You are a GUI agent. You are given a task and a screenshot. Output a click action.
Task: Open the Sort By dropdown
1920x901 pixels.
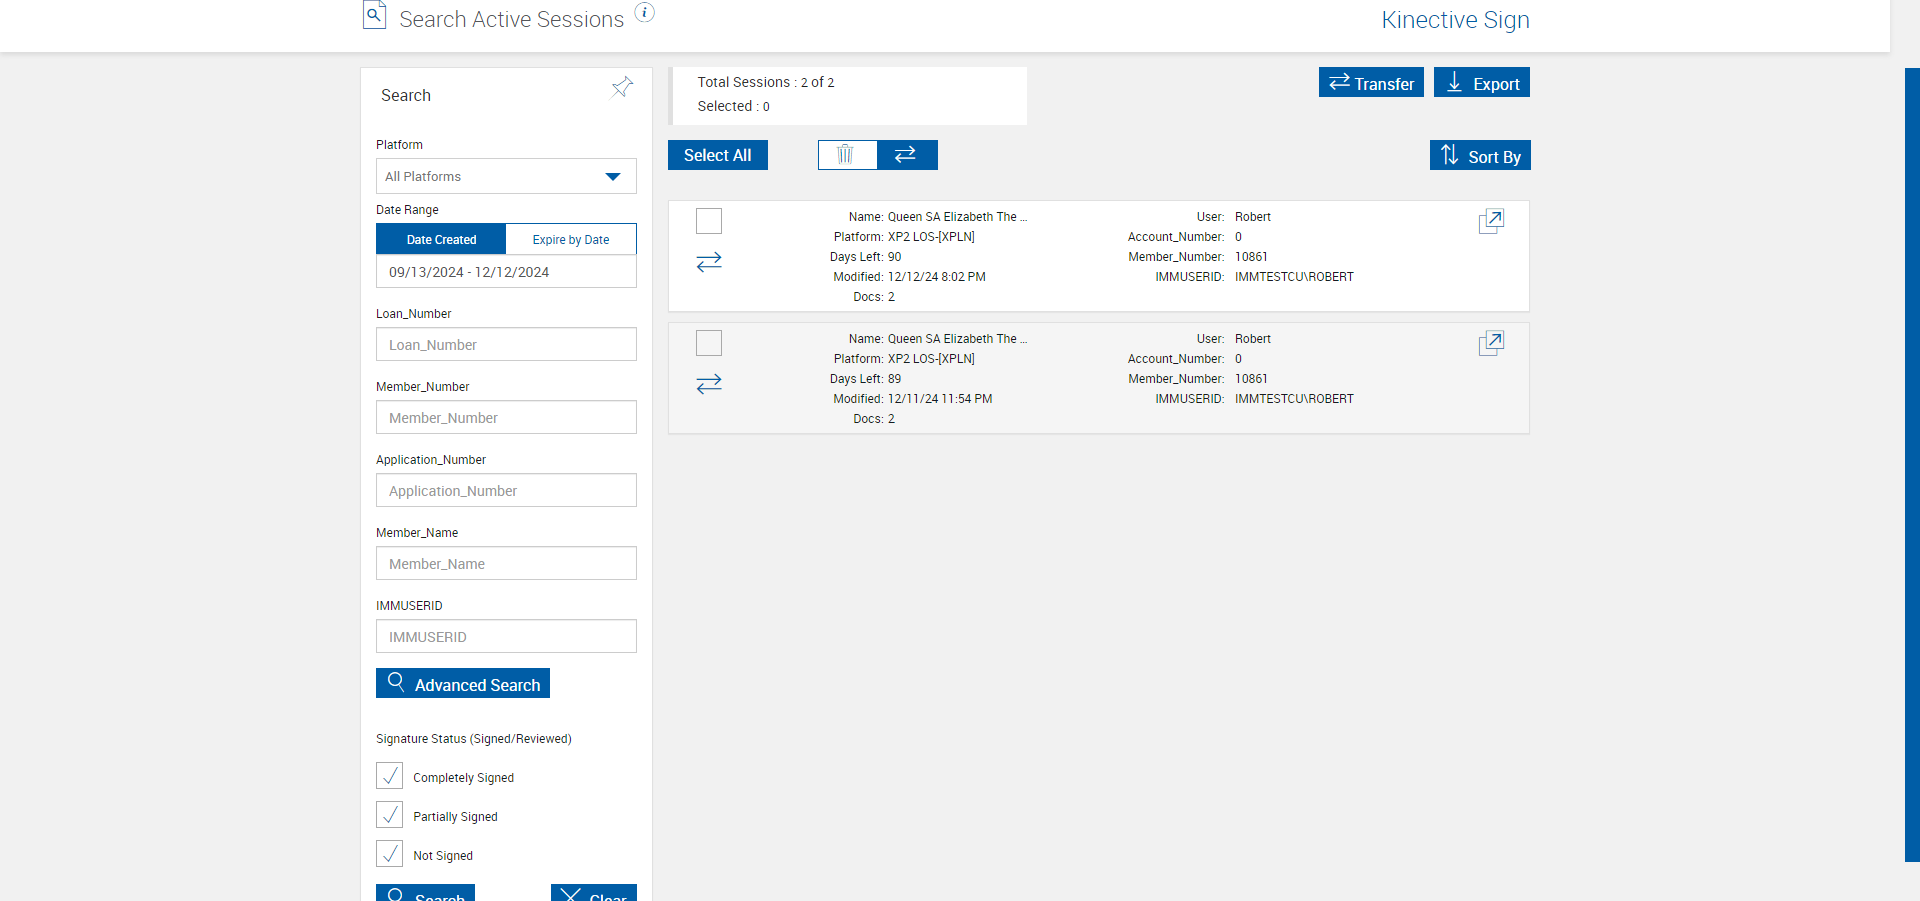(1480, 156)
